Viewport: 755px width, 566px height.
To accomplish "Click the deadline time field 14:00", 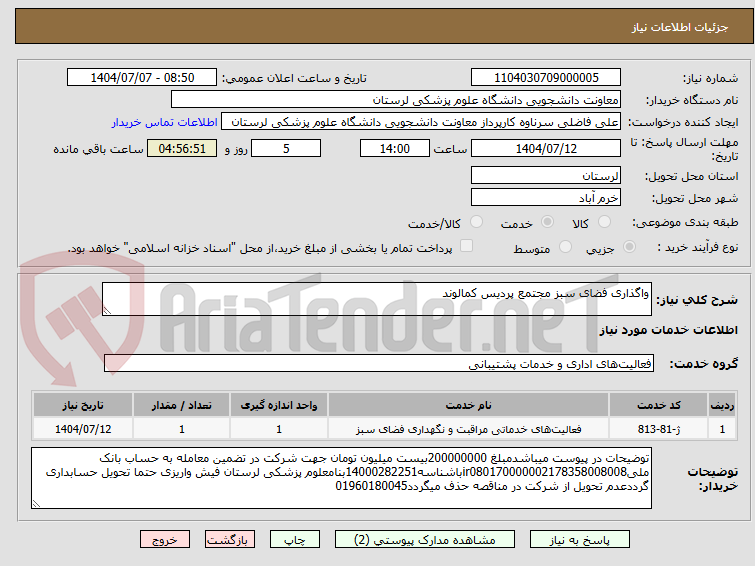I will coord(395,148).
